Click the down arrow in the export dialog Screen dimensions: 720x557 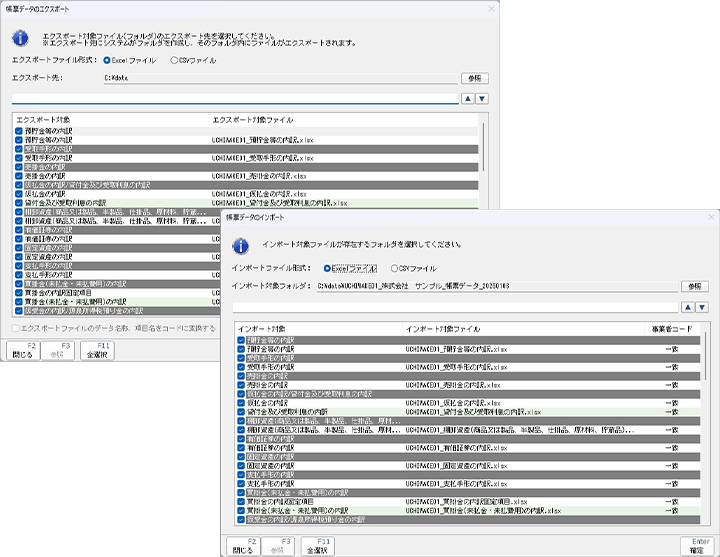point(482,98)
